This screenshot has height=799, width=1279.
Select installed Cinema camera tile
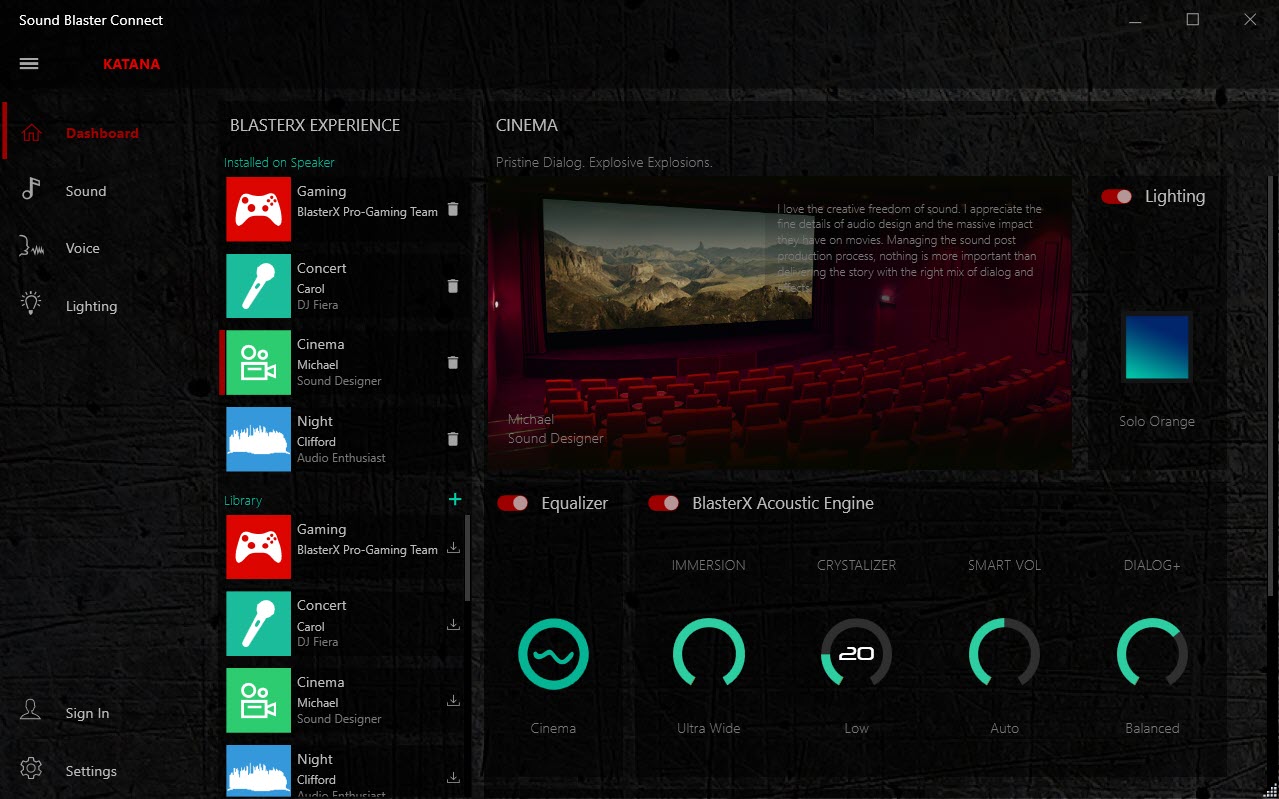[x=258, y=363]
